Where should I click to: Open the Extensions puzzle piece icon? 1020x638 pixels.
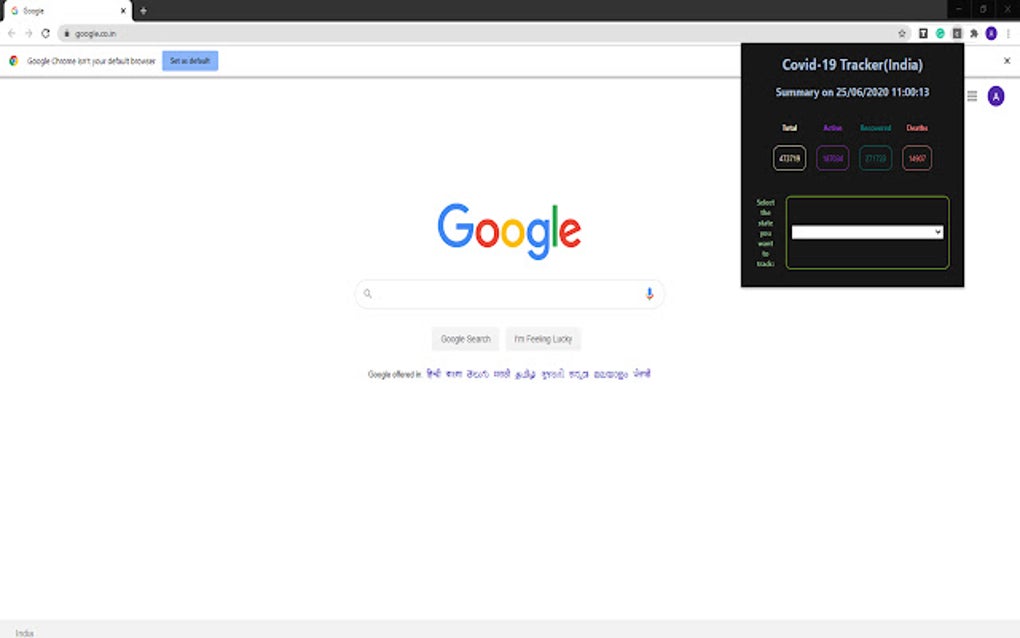pyautogui.click(x=972, y=32)
